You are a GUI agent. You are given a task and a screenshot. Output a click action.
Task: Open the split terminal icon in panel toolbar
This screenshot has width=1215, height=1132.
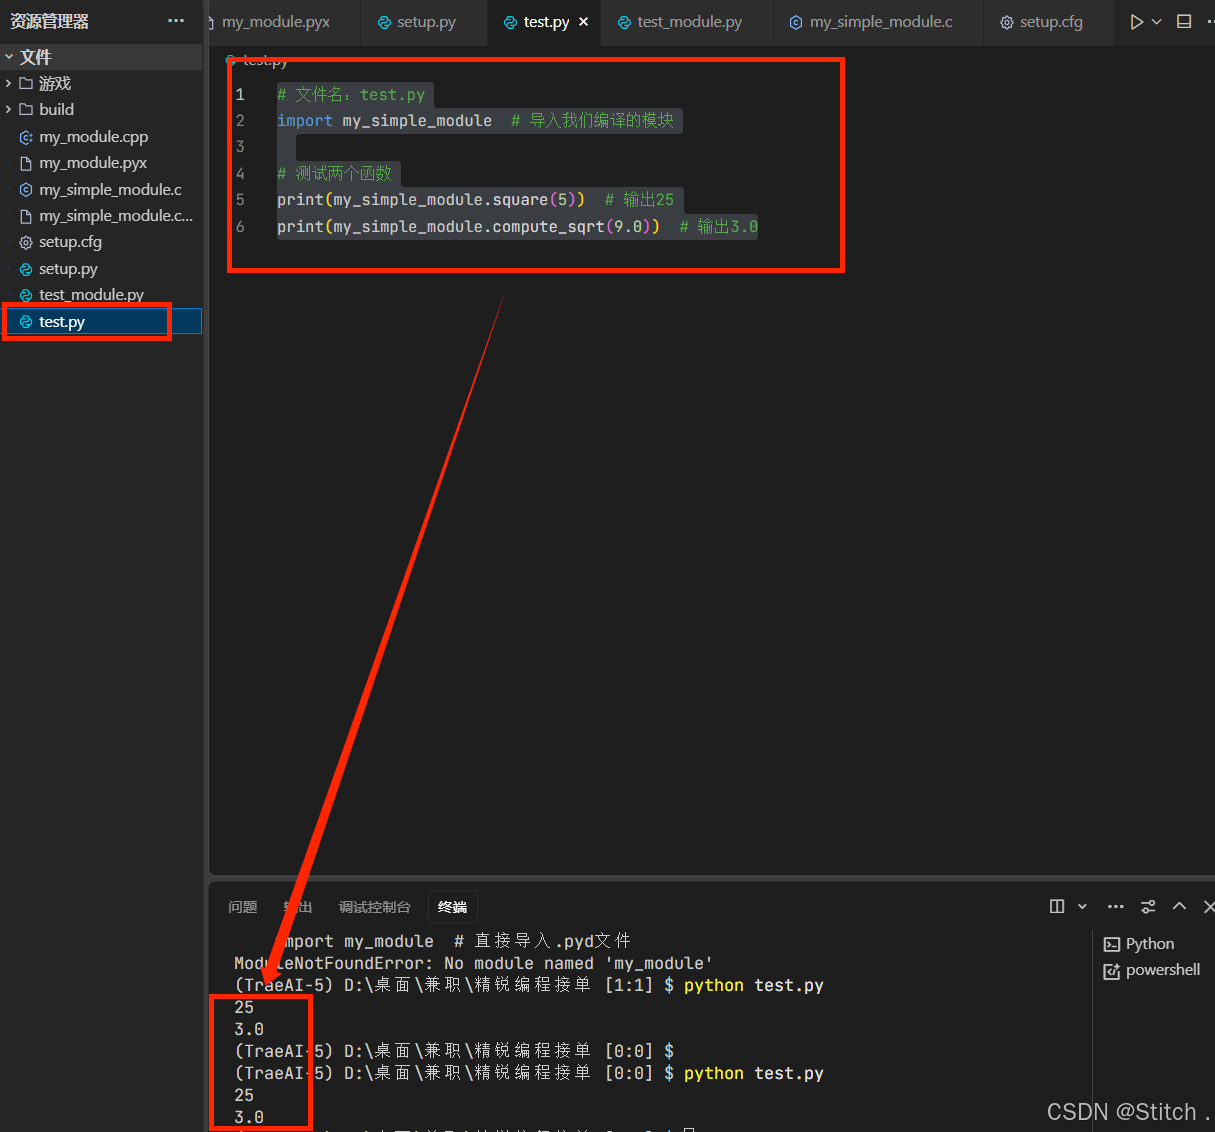point(1057,906)
